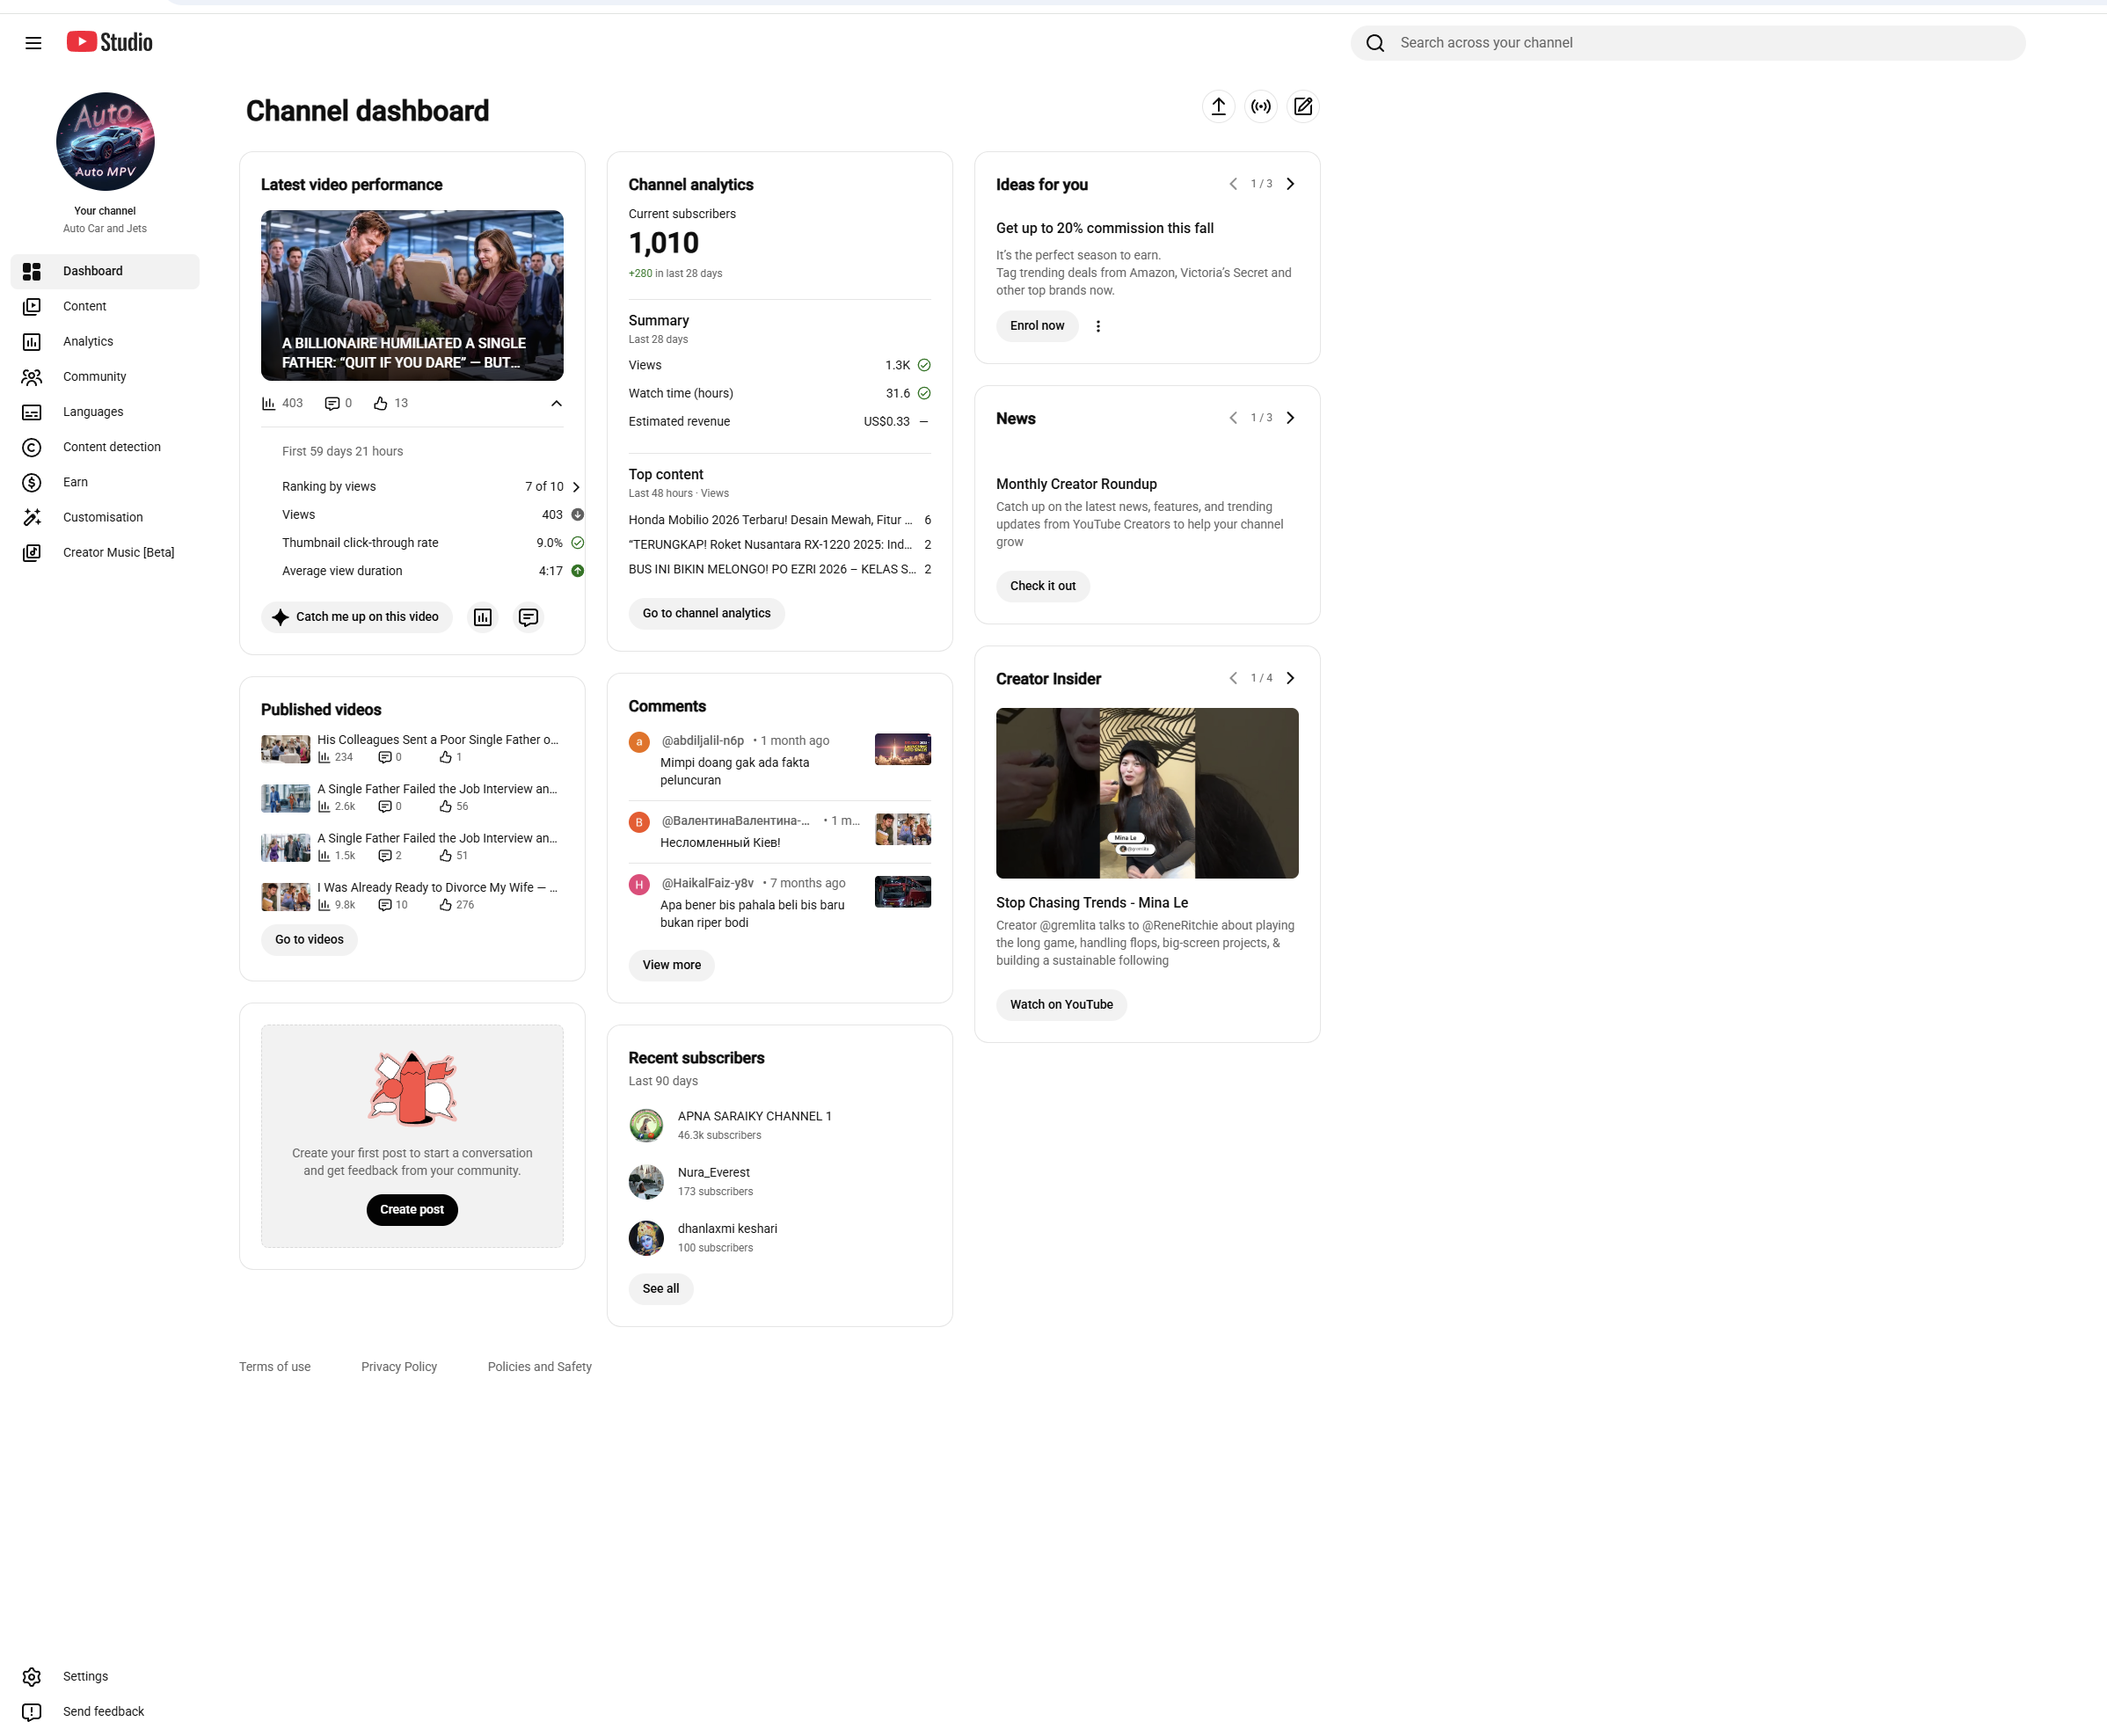Click Catch me up on this video
This screenshot has height=1736, width=2107.
point(357,617)
